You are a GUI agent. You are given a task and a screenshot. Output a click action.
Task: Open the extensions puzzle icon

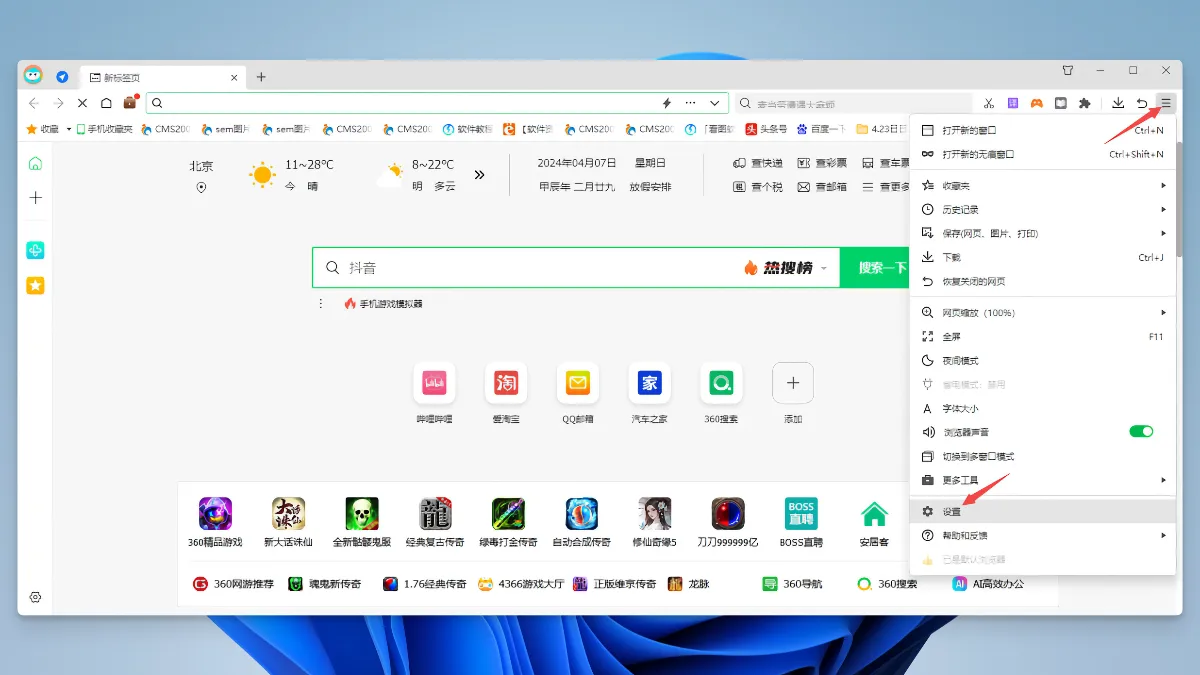[x=1082, y=103]
